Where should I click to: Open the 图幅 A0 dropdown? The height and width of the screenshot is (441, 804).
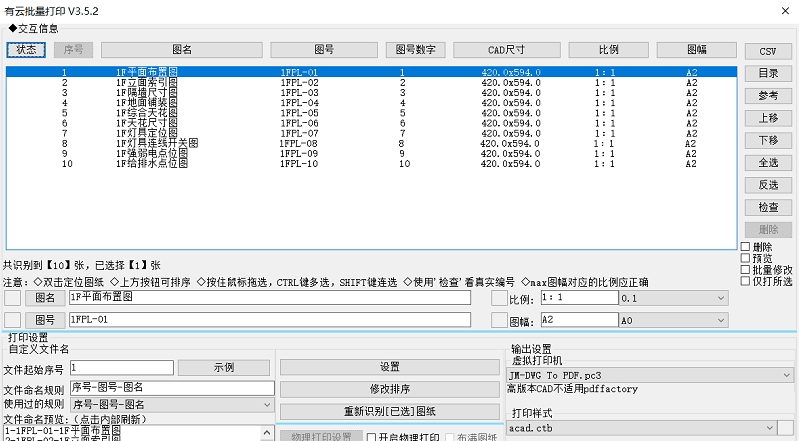click(x=673, y=320)
